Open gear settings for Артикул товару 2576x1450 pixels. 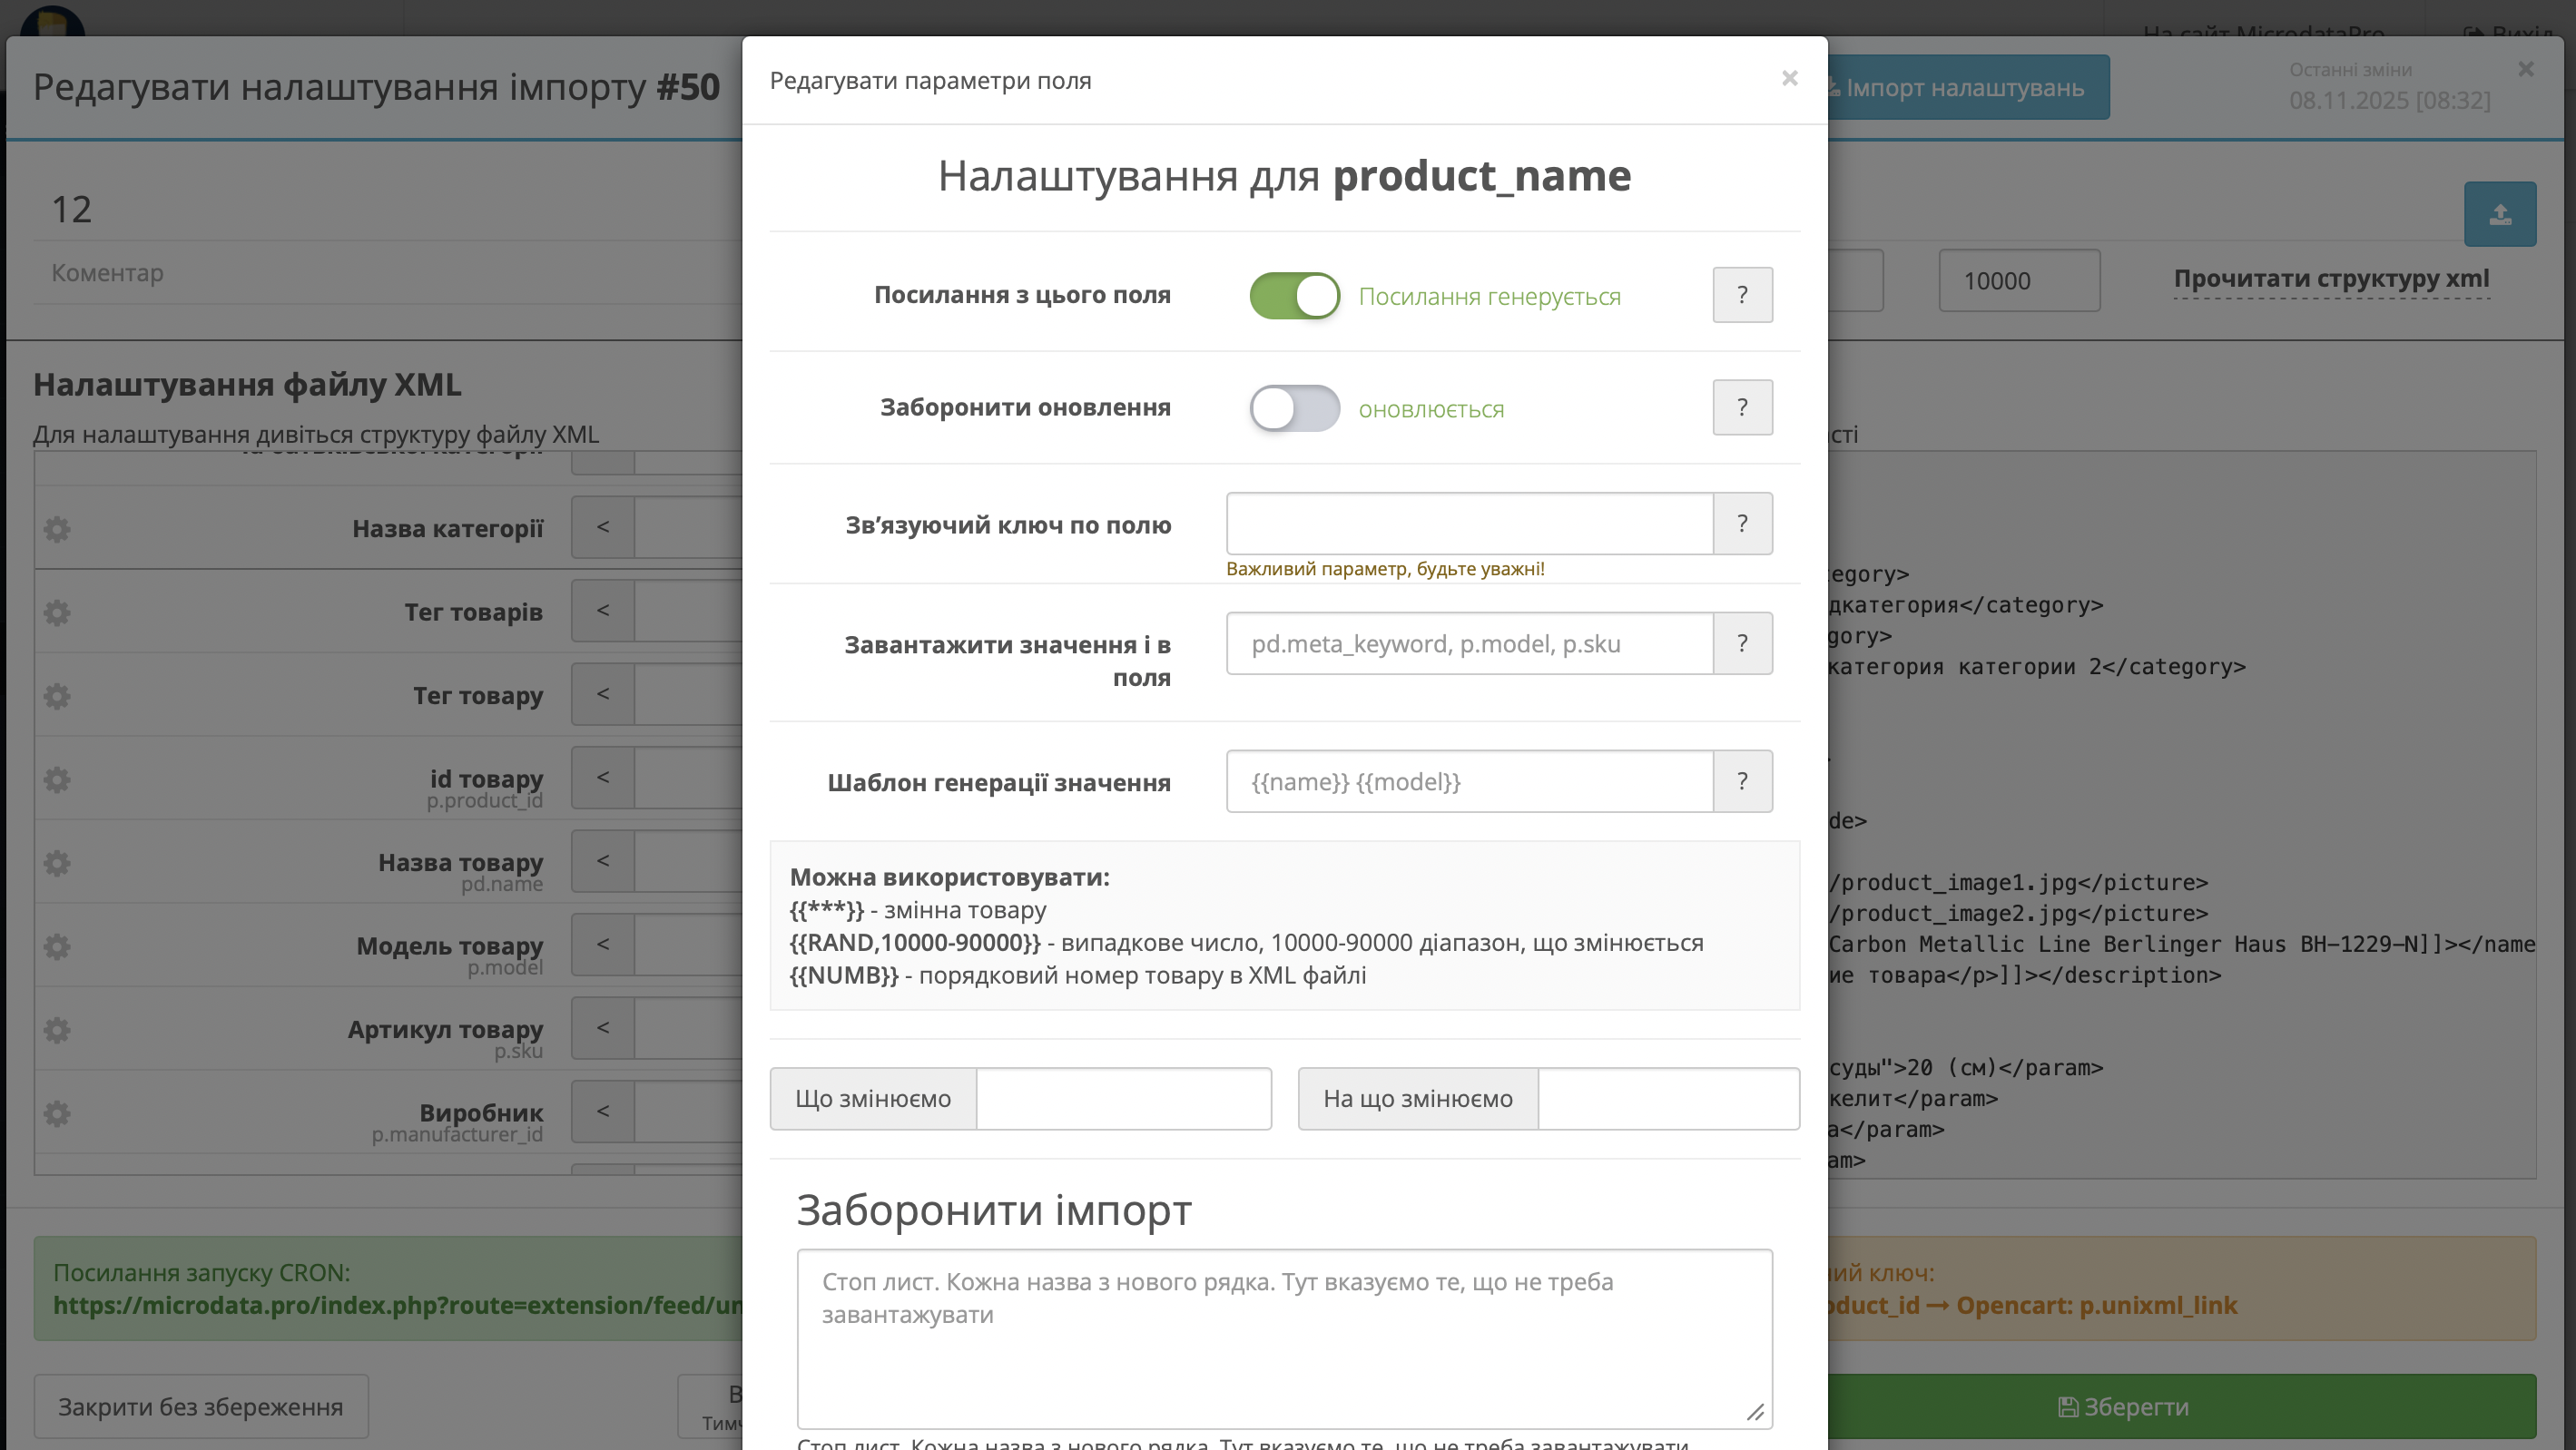(x=57, y=1029)
